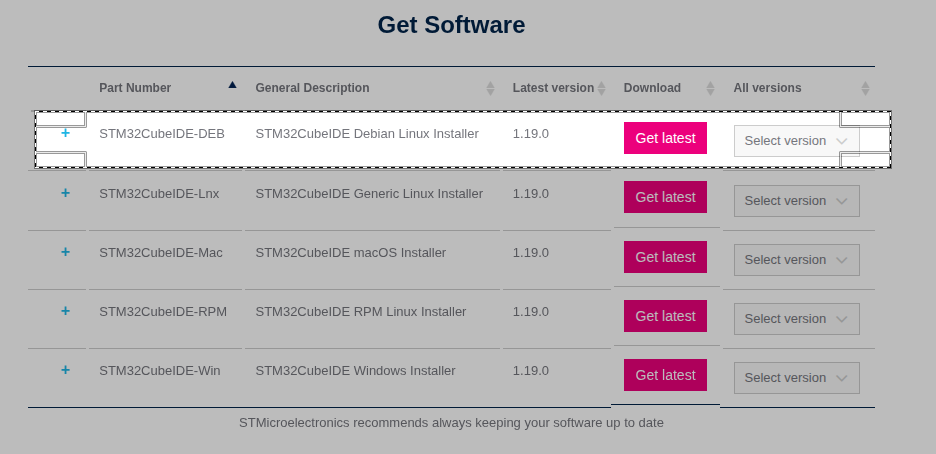The height and width of the screenshot is (454, 936).
Task: Open Select version dropdown for STM32CubeIDE-Mac
Action: click(x=796, y=260)
